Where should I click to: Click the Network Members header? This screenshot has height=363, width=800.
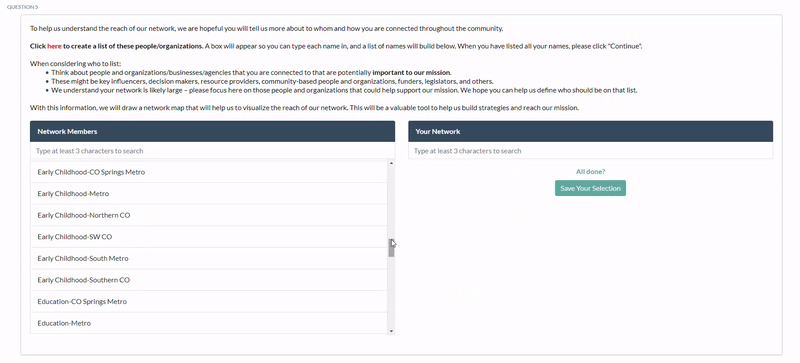click(212, 131)
